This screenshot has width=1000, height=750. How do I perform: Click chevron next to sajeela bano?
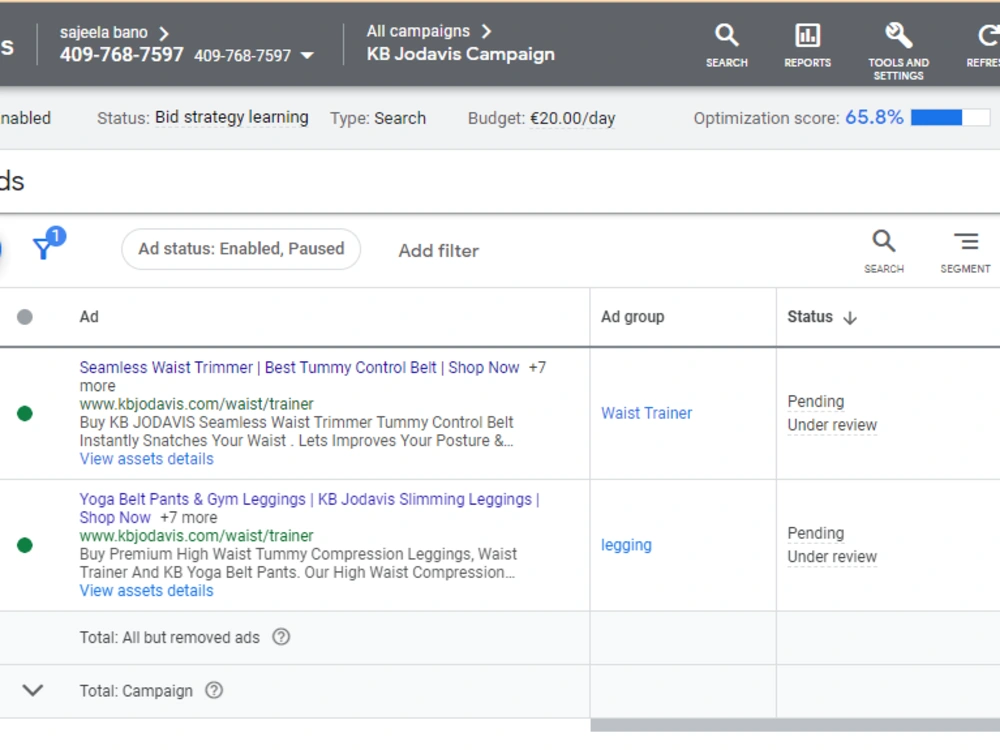(164, 33)
